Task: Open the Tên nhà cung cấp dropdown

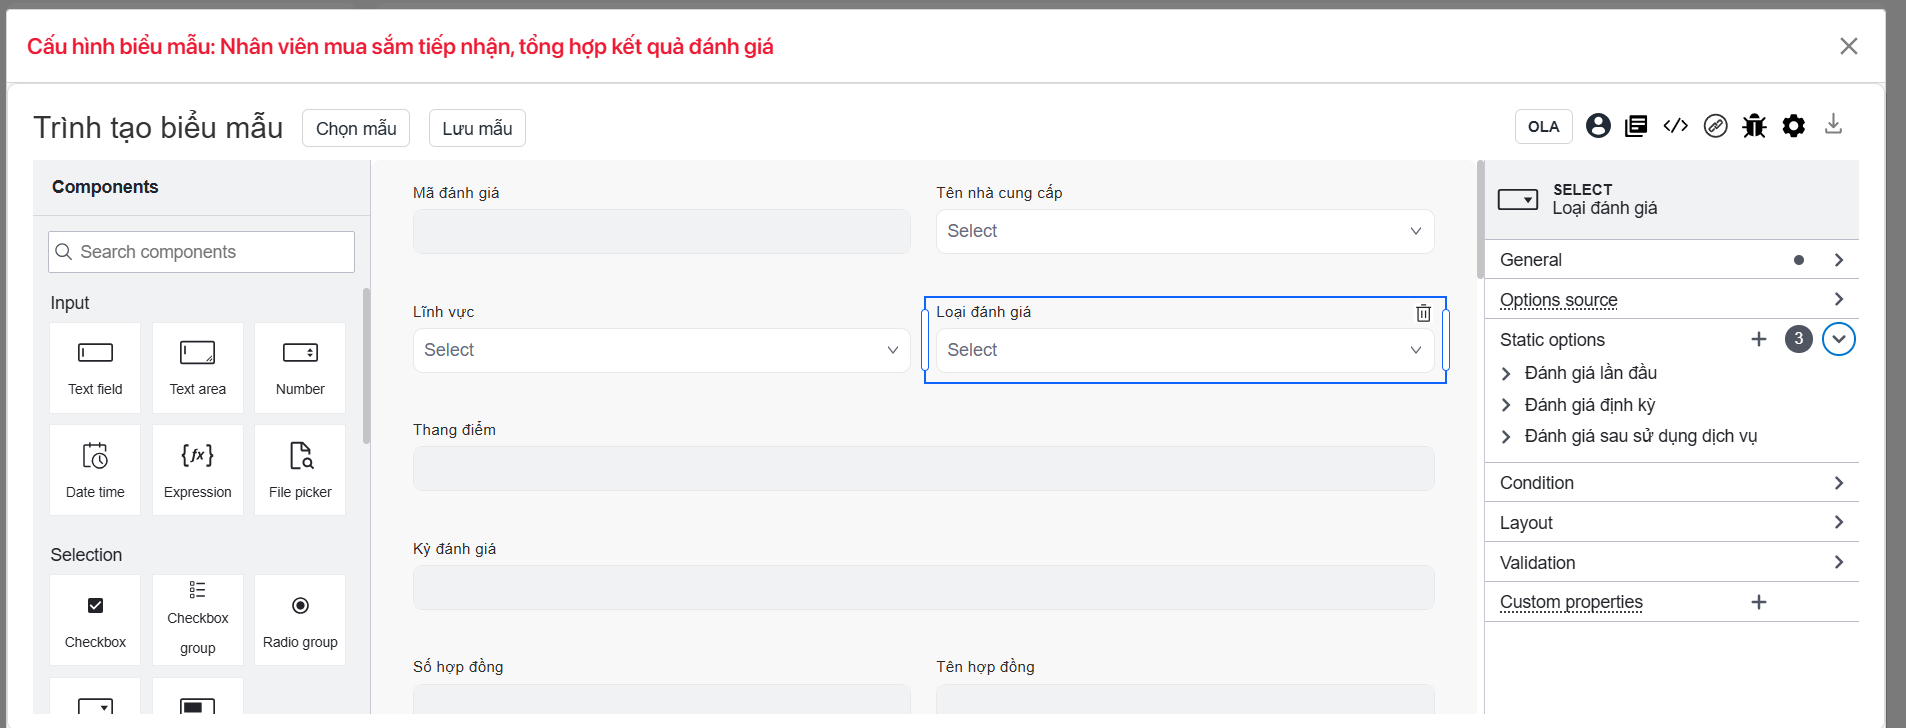Action: click(x=1184, y=231)
